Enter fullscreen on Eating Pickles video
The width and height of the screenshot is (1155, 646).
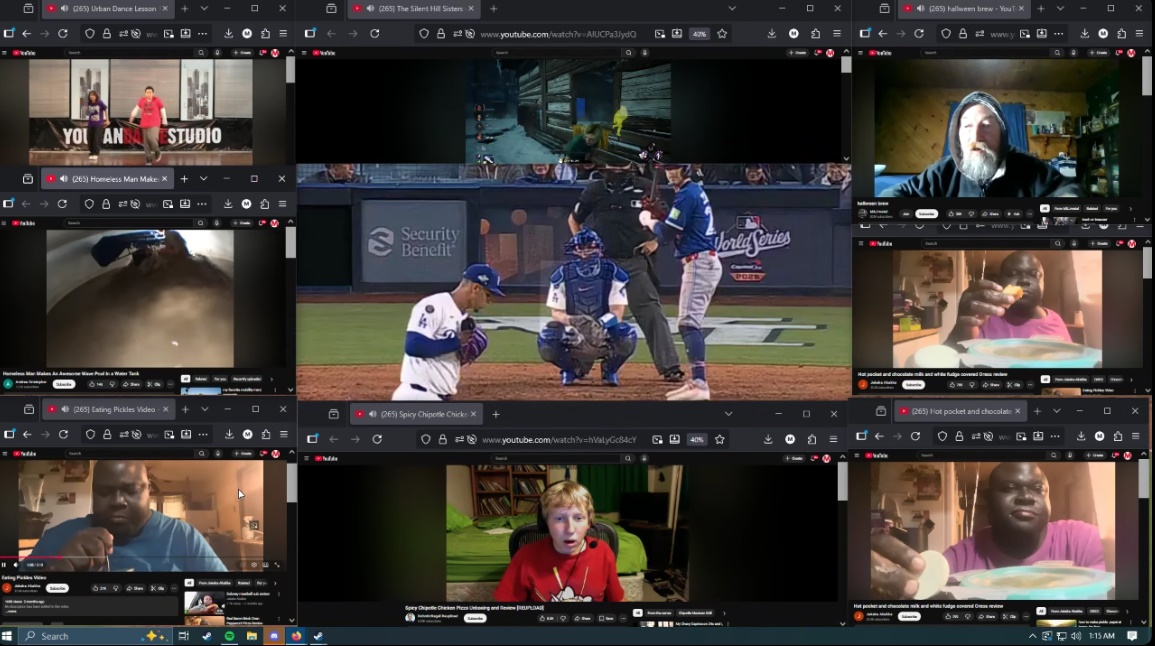277,565
